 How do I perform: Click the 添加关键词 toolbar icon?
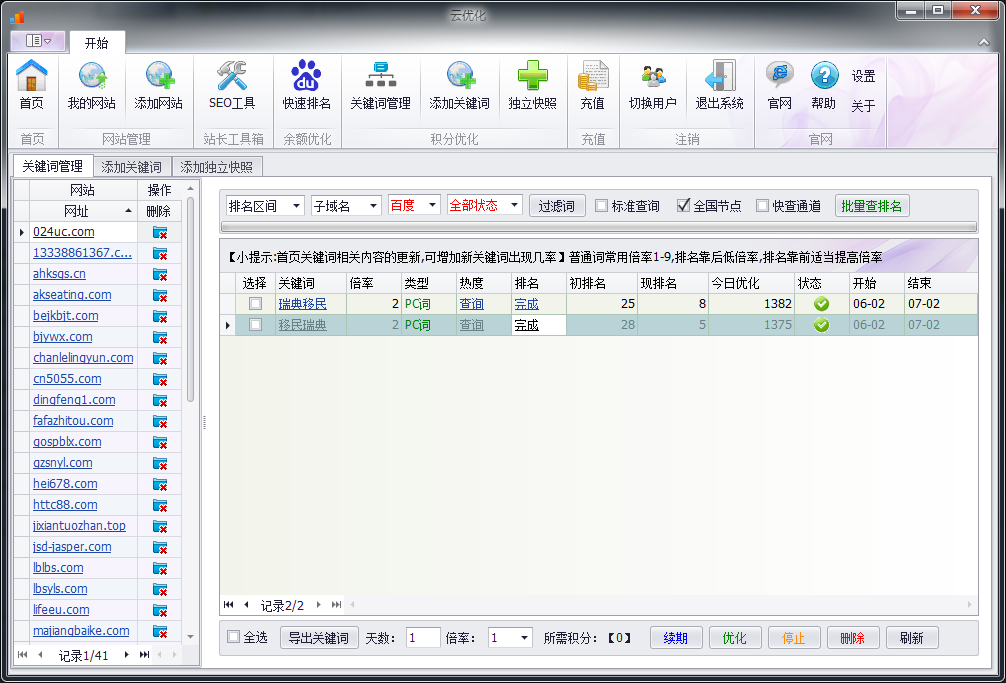459,85
